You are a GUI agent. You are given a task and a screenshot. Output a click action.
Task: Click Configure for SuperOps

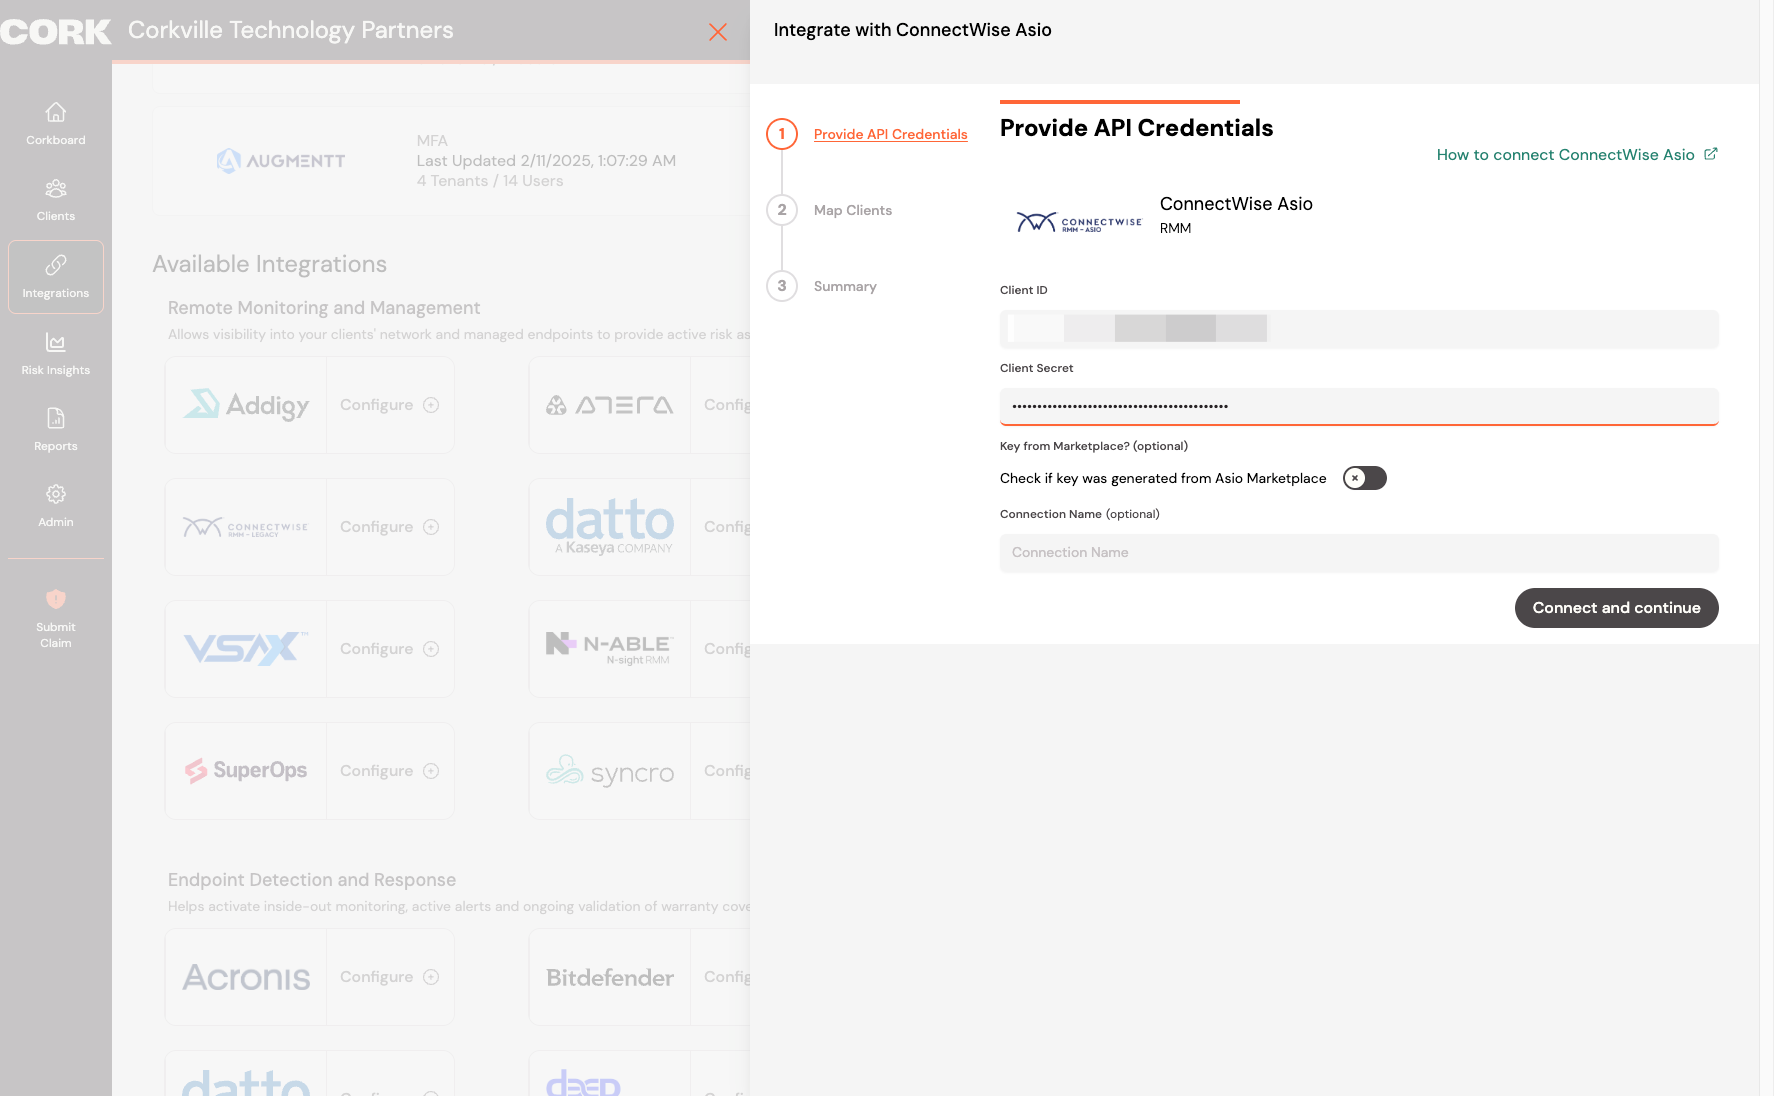(390, 771)
